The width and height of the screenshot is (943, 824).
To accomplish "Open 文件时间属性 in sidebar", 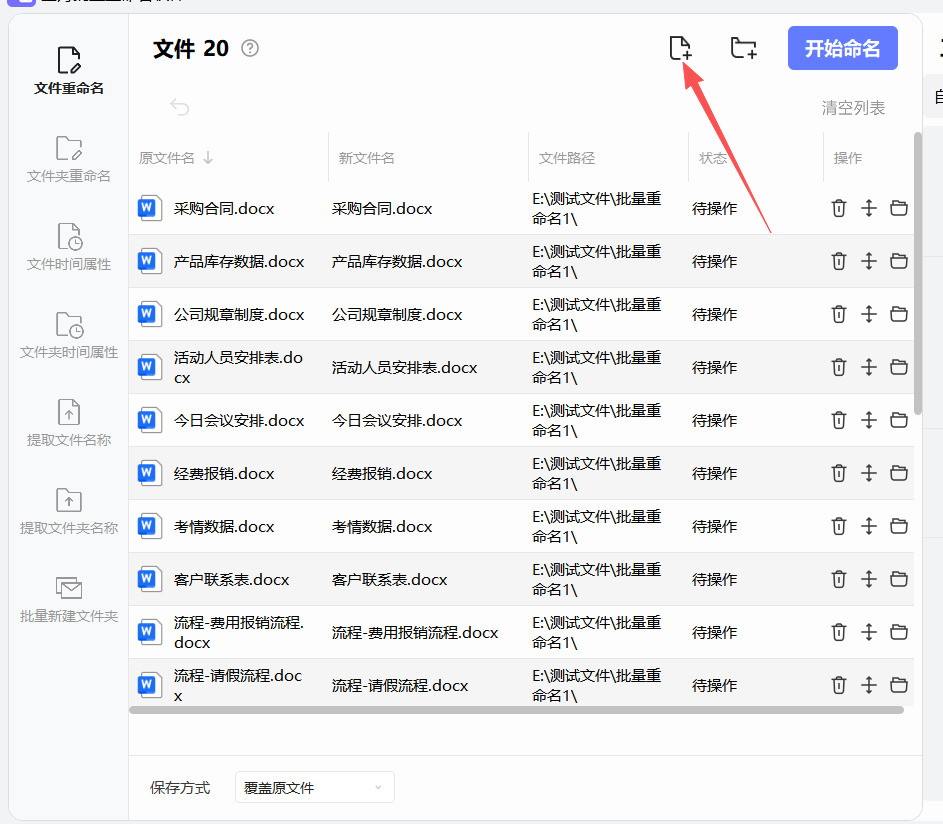I will tap(69, 248).
